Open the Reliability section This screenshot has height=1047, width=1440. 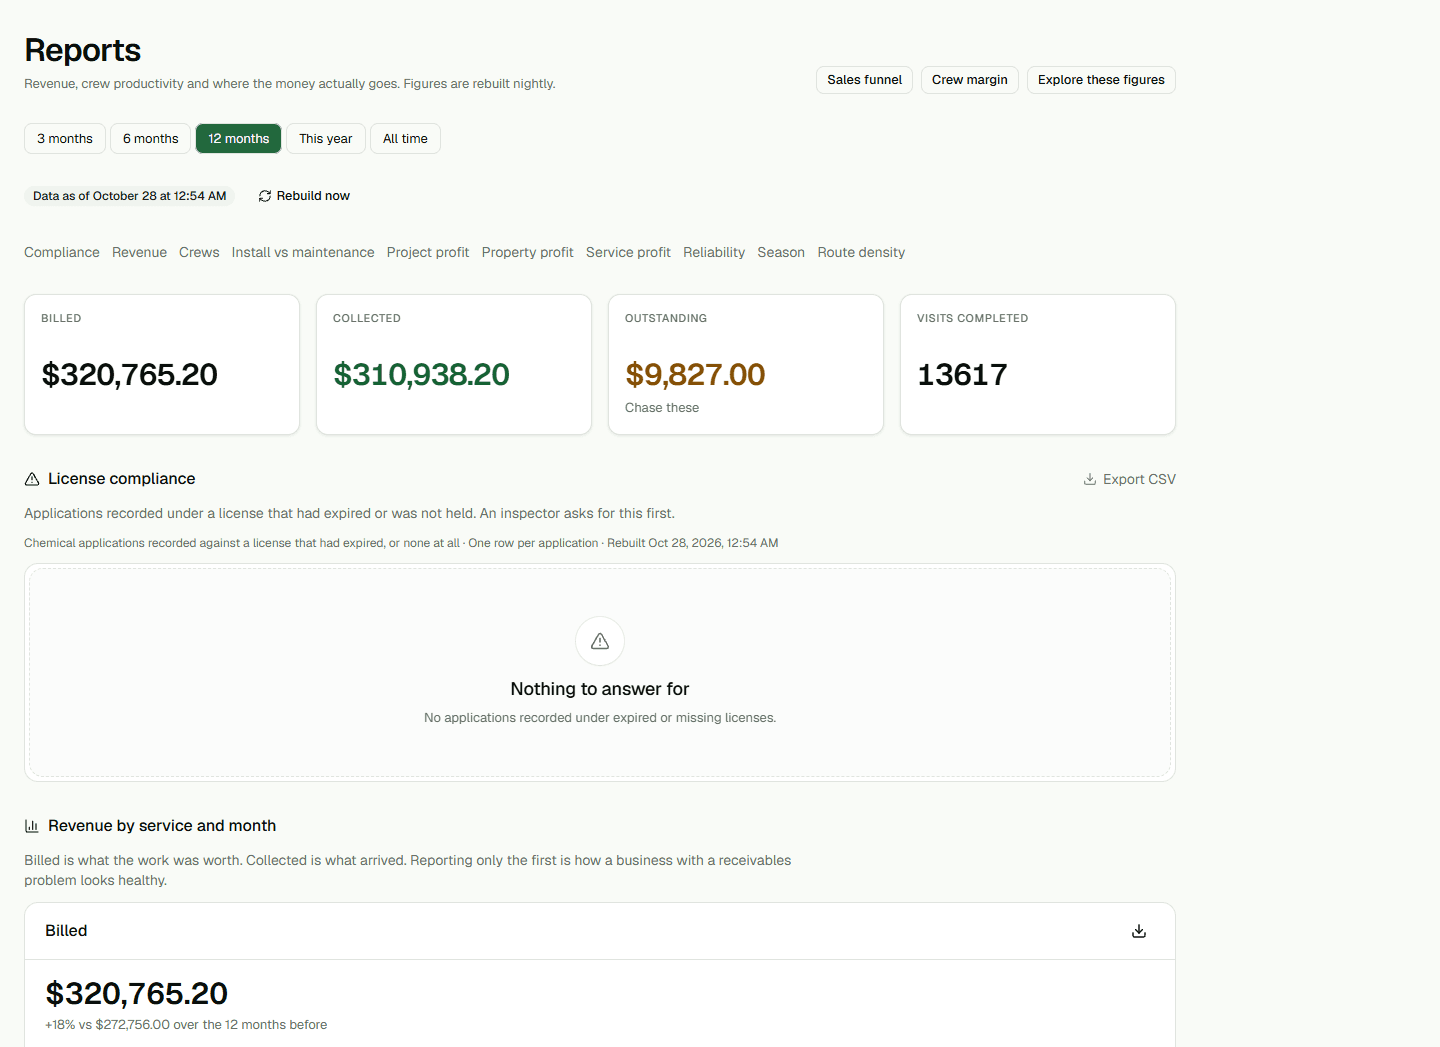[714, 253]
